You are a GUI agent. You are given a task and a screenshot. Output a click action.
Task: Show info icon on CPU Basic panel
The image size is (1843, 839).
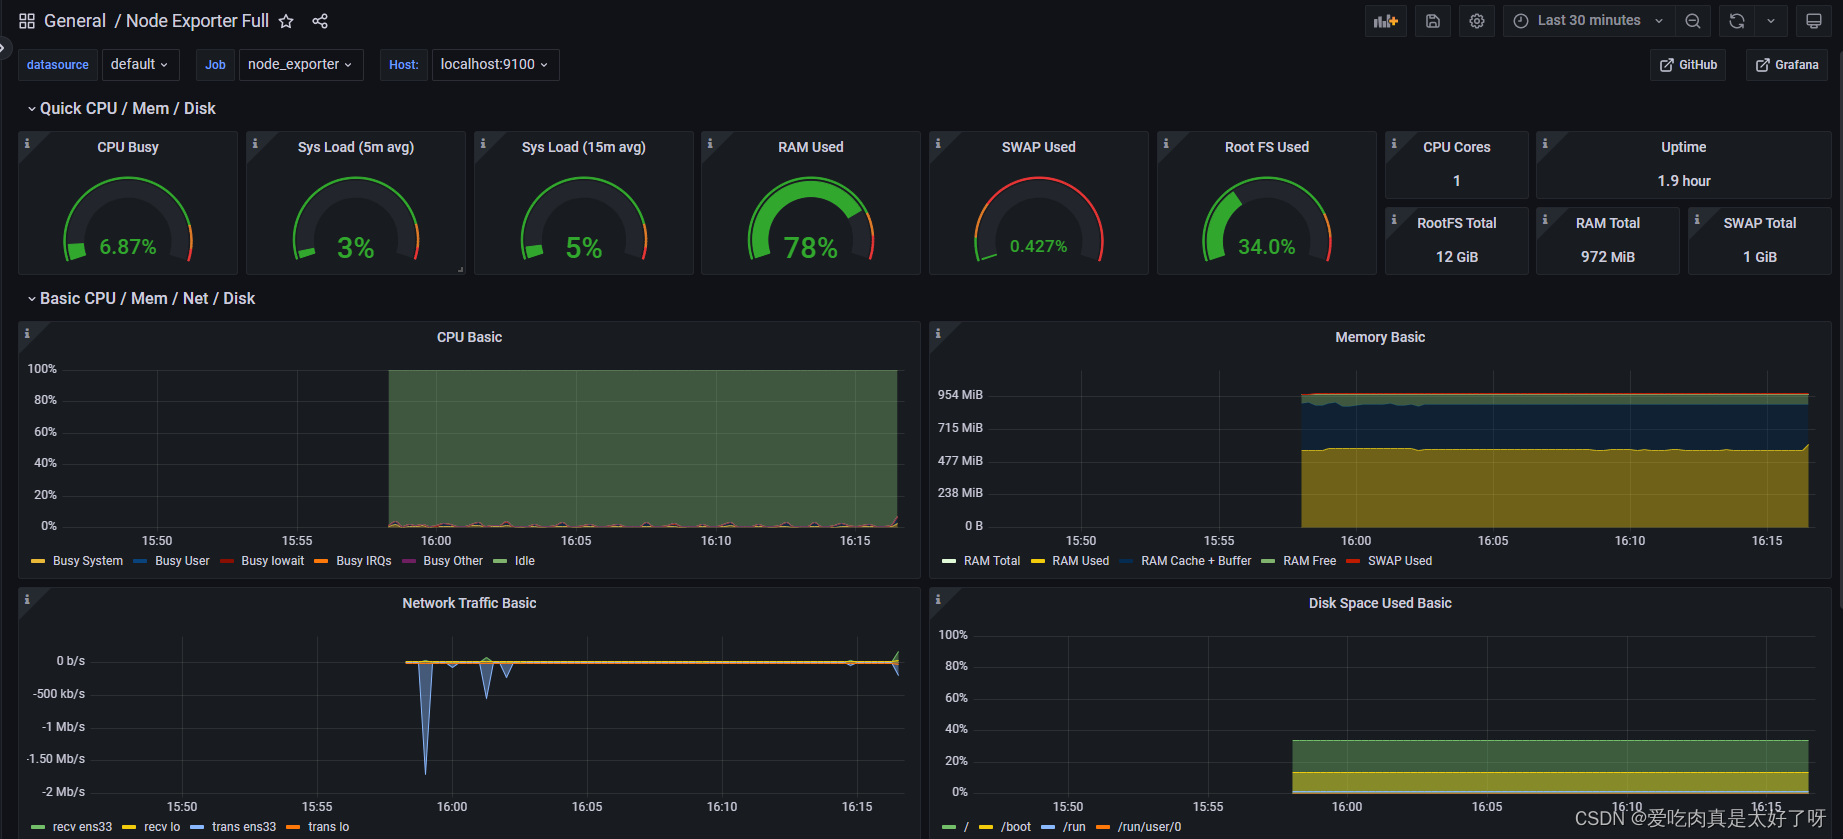click(x=27, y=333)
